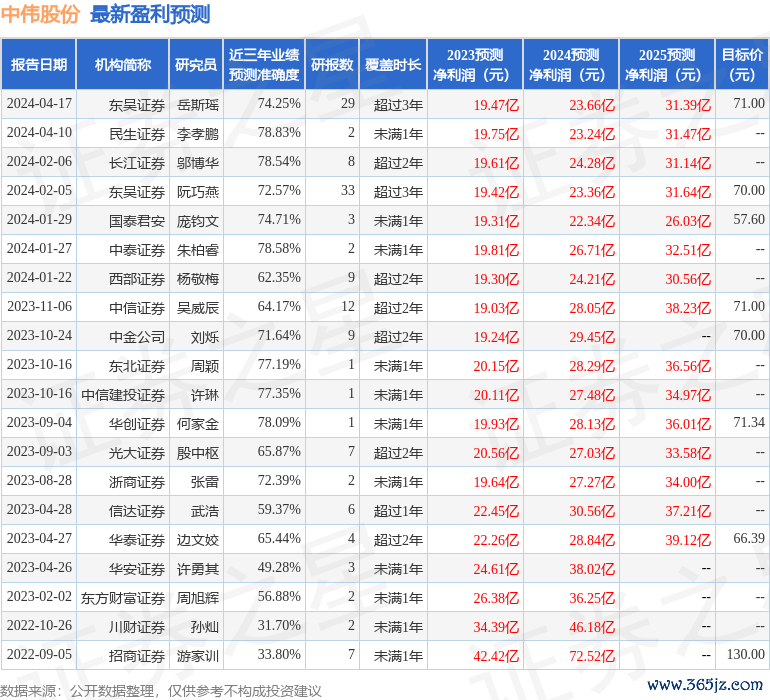Click the target price 130.00
Screen dimensions: 770x700
click(745, 654)
